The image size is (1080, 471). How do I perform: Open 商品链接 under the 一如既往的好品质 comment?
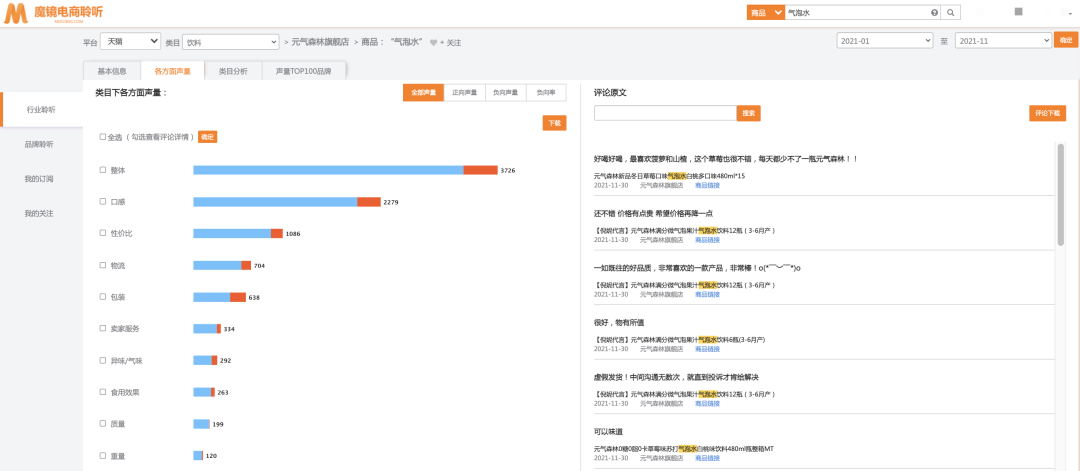[x=707, y=294]
